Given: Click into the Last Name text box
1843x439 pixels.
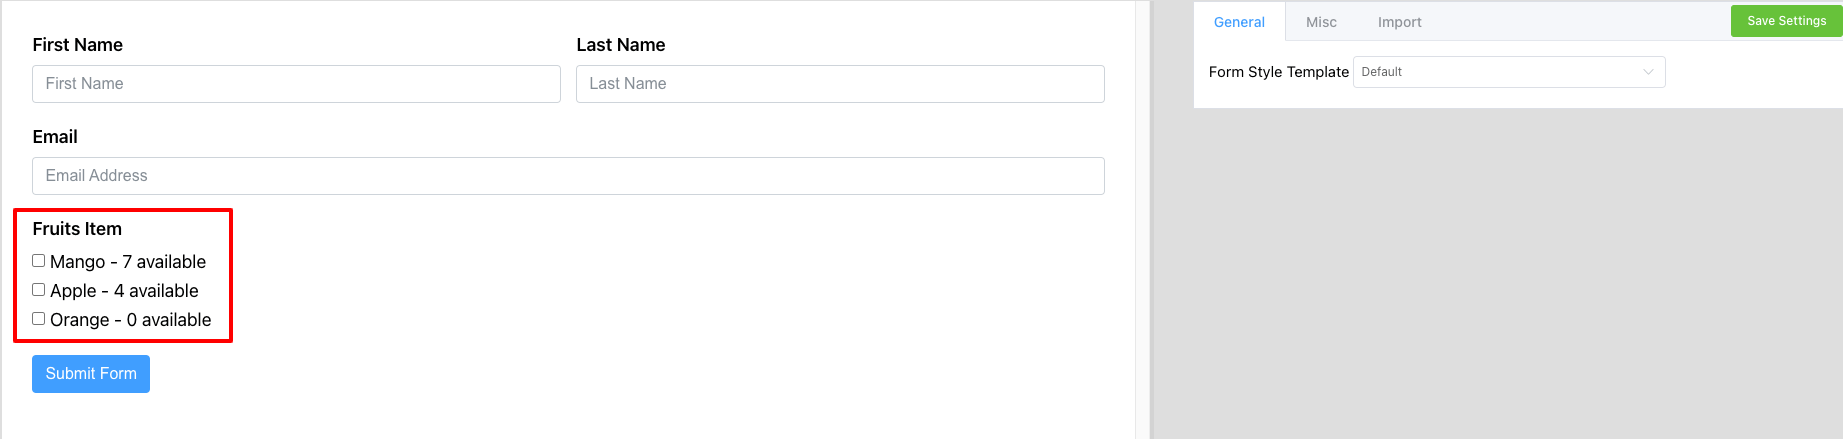Looking at the screenshot, I should (840, 84).
